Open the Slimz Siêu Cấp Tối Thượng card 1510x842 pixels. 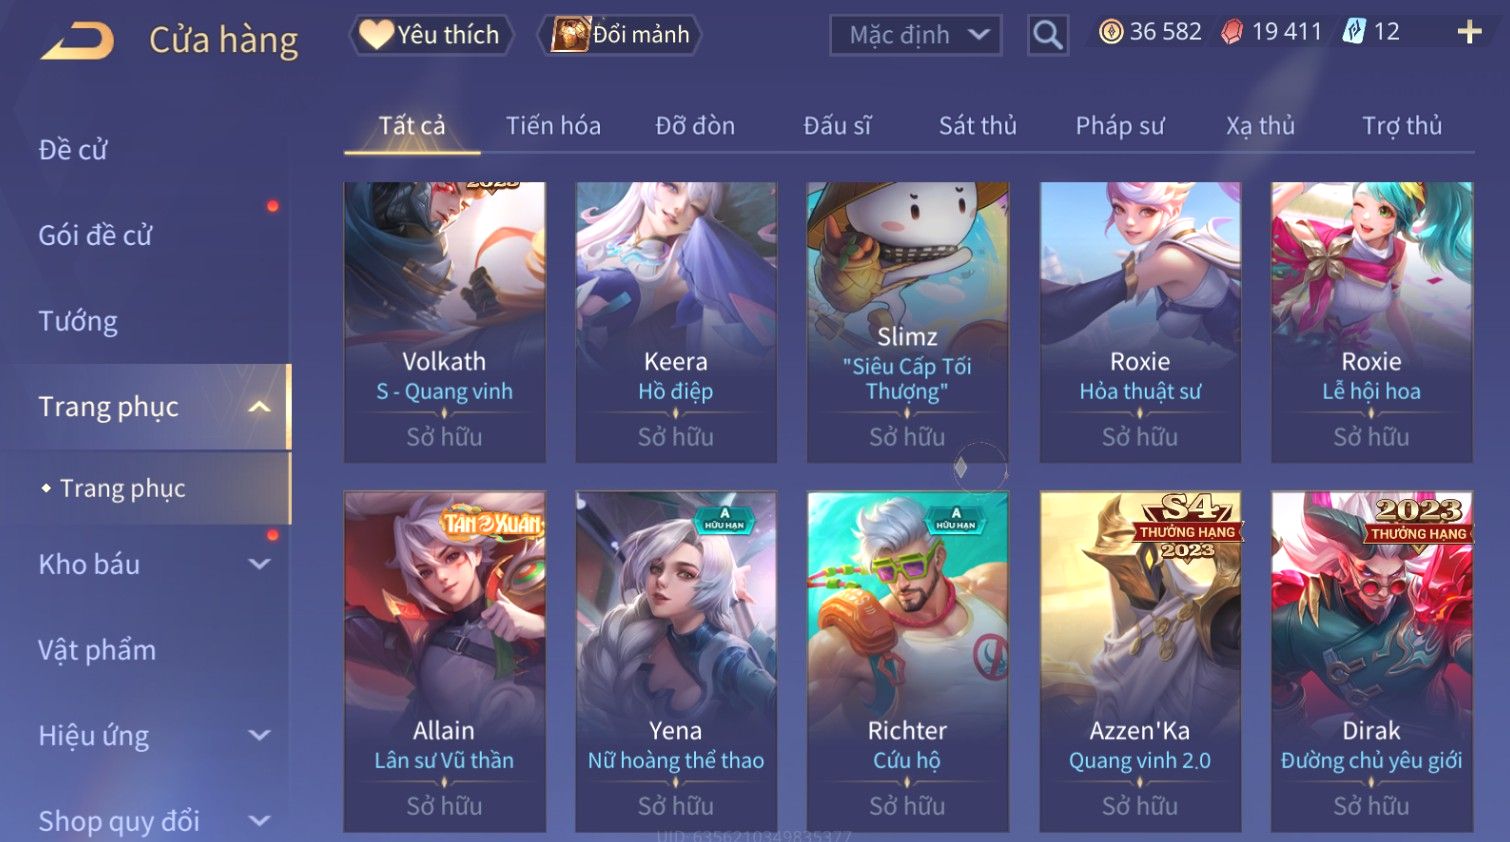click(x=908, y=322)
